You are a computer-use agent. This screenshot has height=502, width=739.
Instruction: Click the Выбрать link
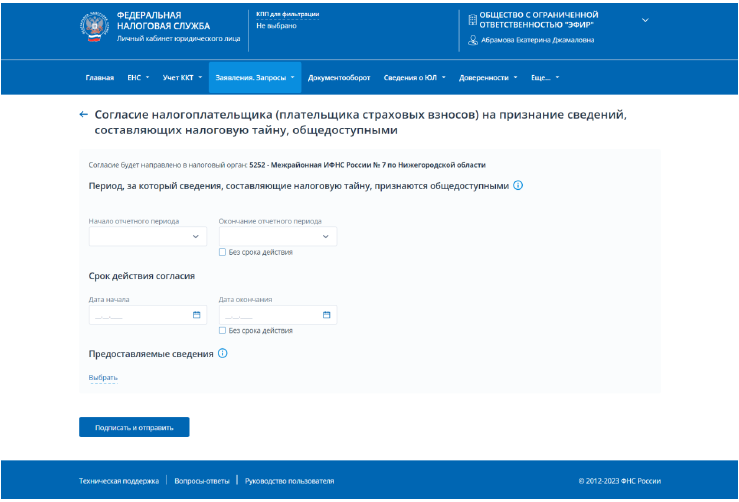click(103, 378)
